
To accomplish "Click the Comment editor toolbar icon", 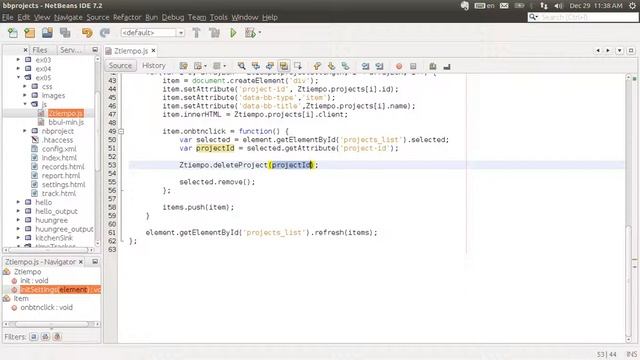I will 433,66.
